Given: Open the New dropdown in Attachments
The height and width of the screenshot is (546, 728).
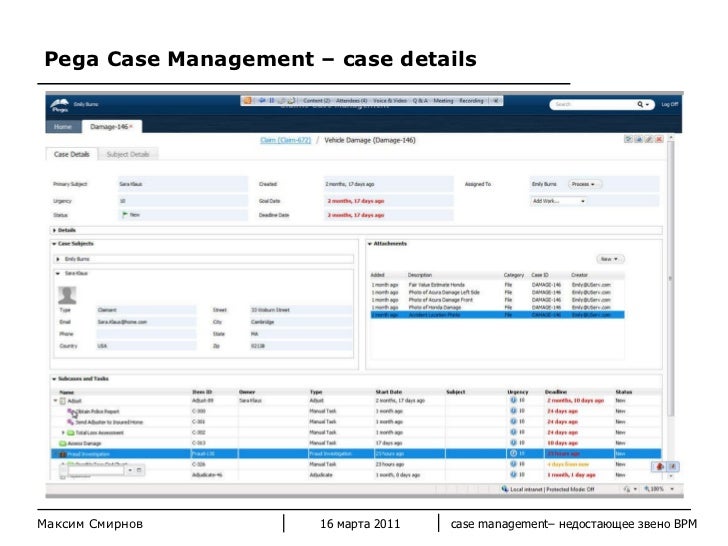Looking at the screenshot, I should point(610,259).
